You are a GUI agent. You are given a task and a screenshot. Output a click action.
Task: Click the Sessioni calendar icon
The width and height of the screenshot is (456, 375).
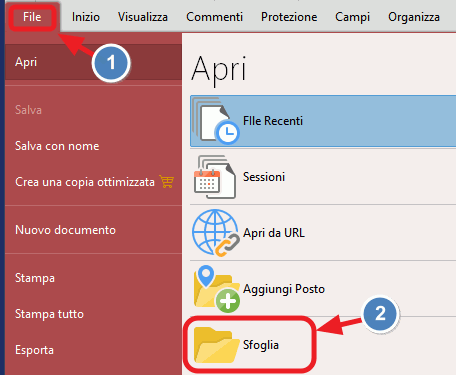pyautogui.click(x=215, y=177)
